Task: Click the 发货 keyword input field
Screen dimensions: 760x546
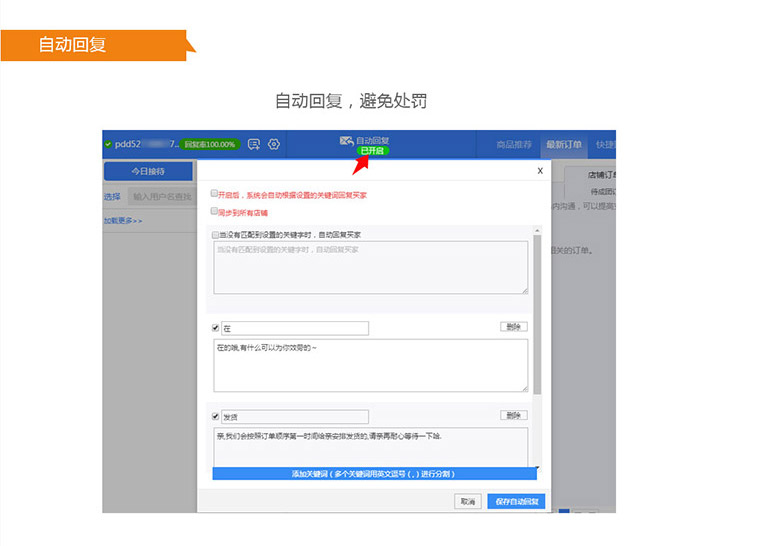Action: pos(295,417)
